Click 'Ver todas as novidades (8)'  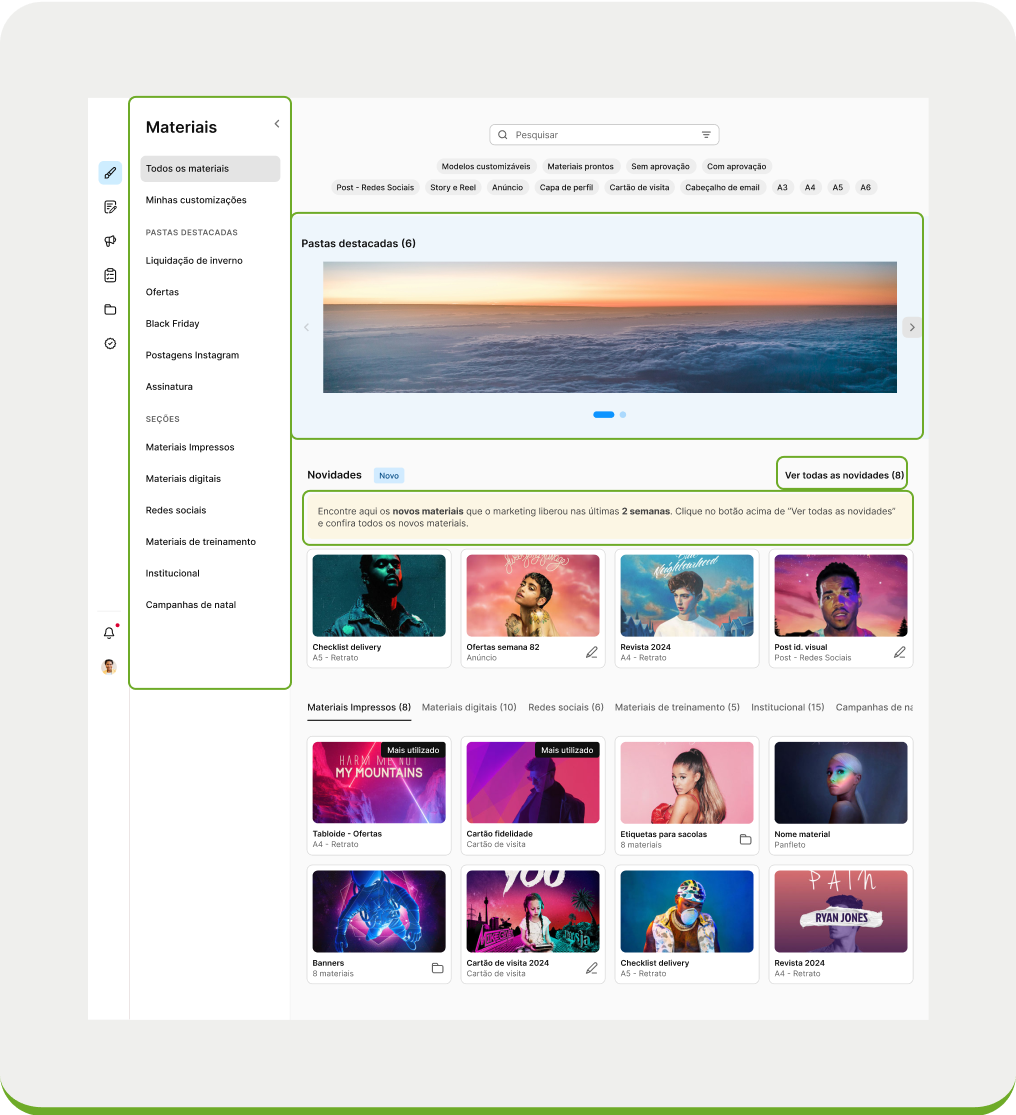(x=844, y=475)
